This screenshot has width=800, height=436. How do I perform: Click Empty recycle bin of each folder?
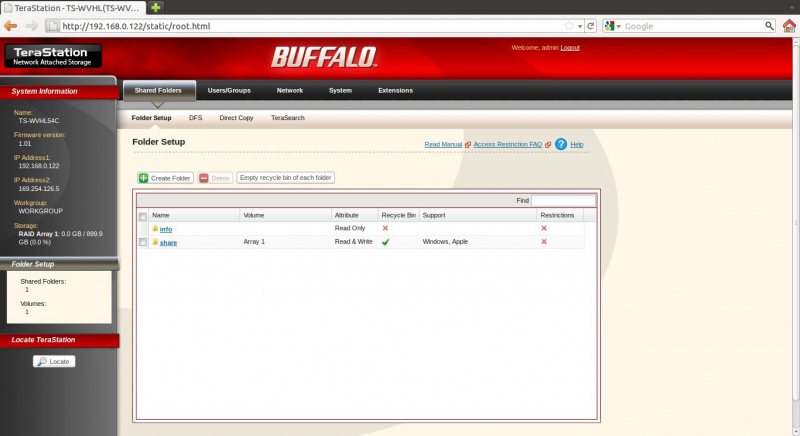(286, 178)
